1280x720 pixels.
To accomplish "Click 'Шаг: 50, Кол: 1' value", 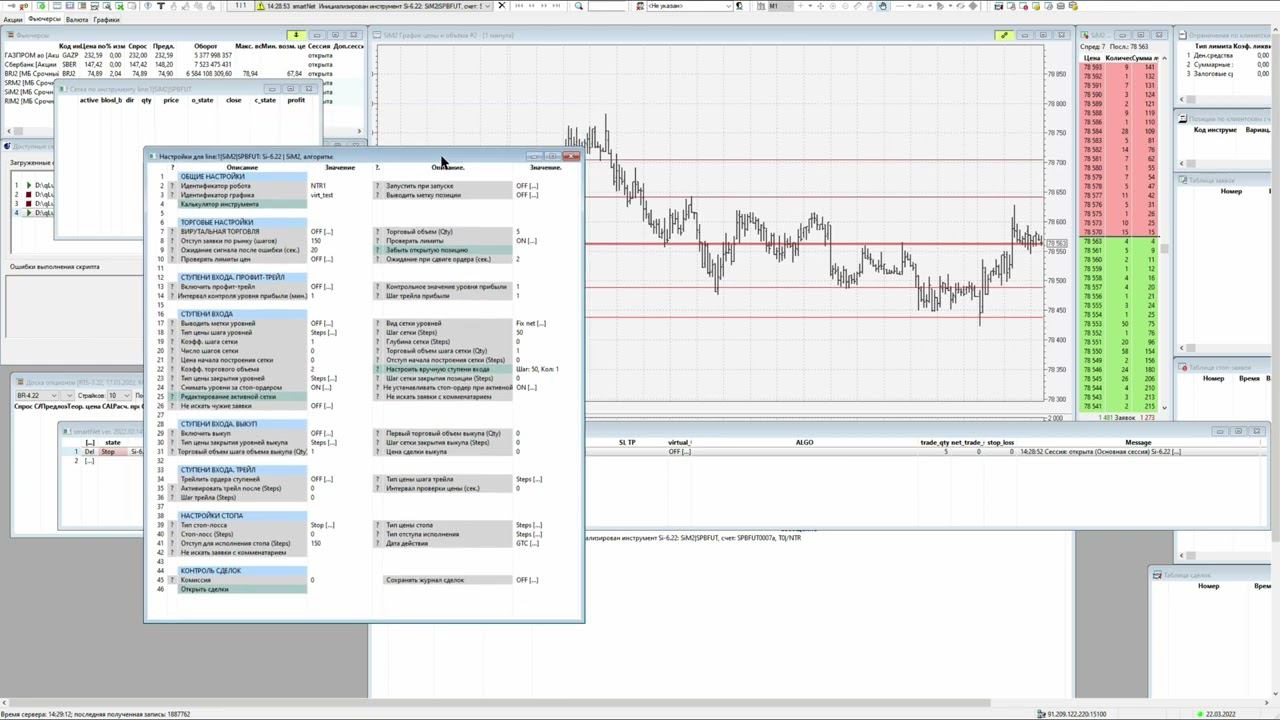I will tap(537, 369).
